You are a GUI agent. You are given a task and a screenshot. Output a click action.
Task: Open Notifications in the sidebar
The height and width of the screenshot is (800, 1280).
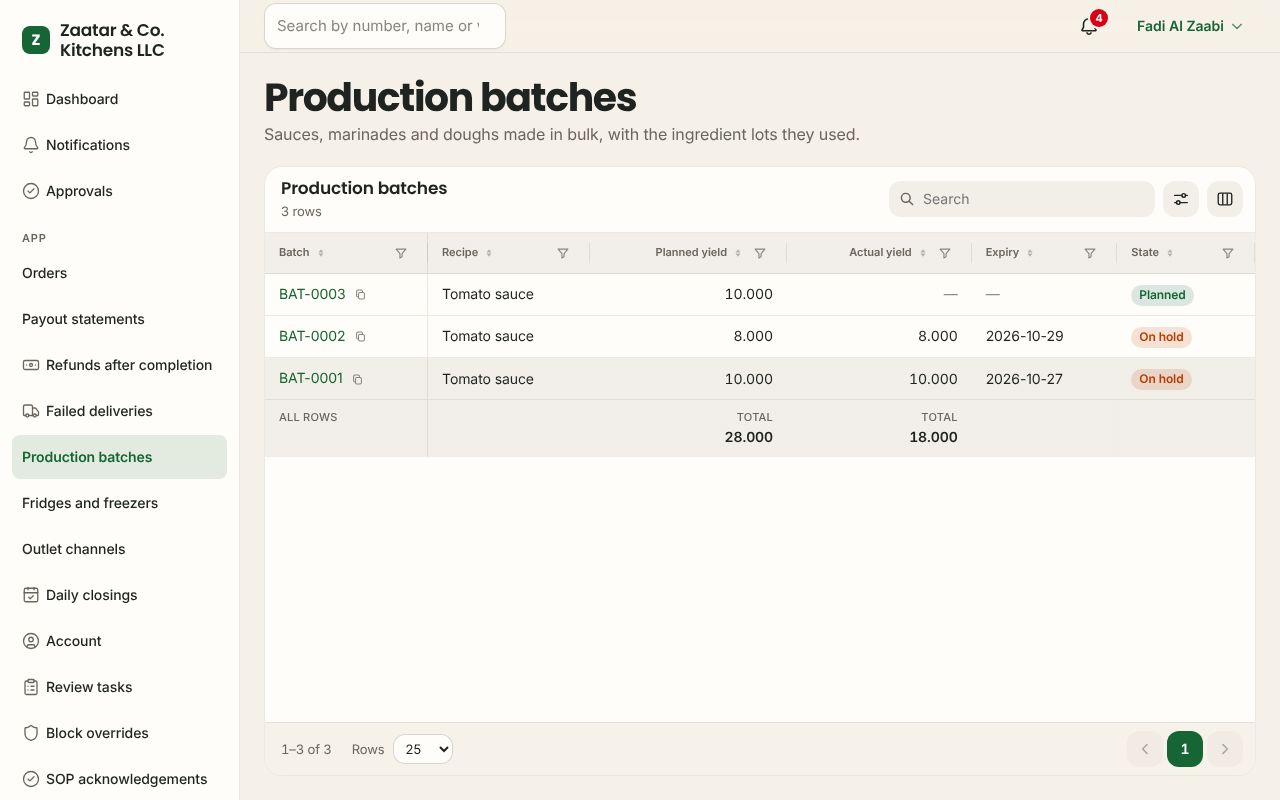(120, 145)
